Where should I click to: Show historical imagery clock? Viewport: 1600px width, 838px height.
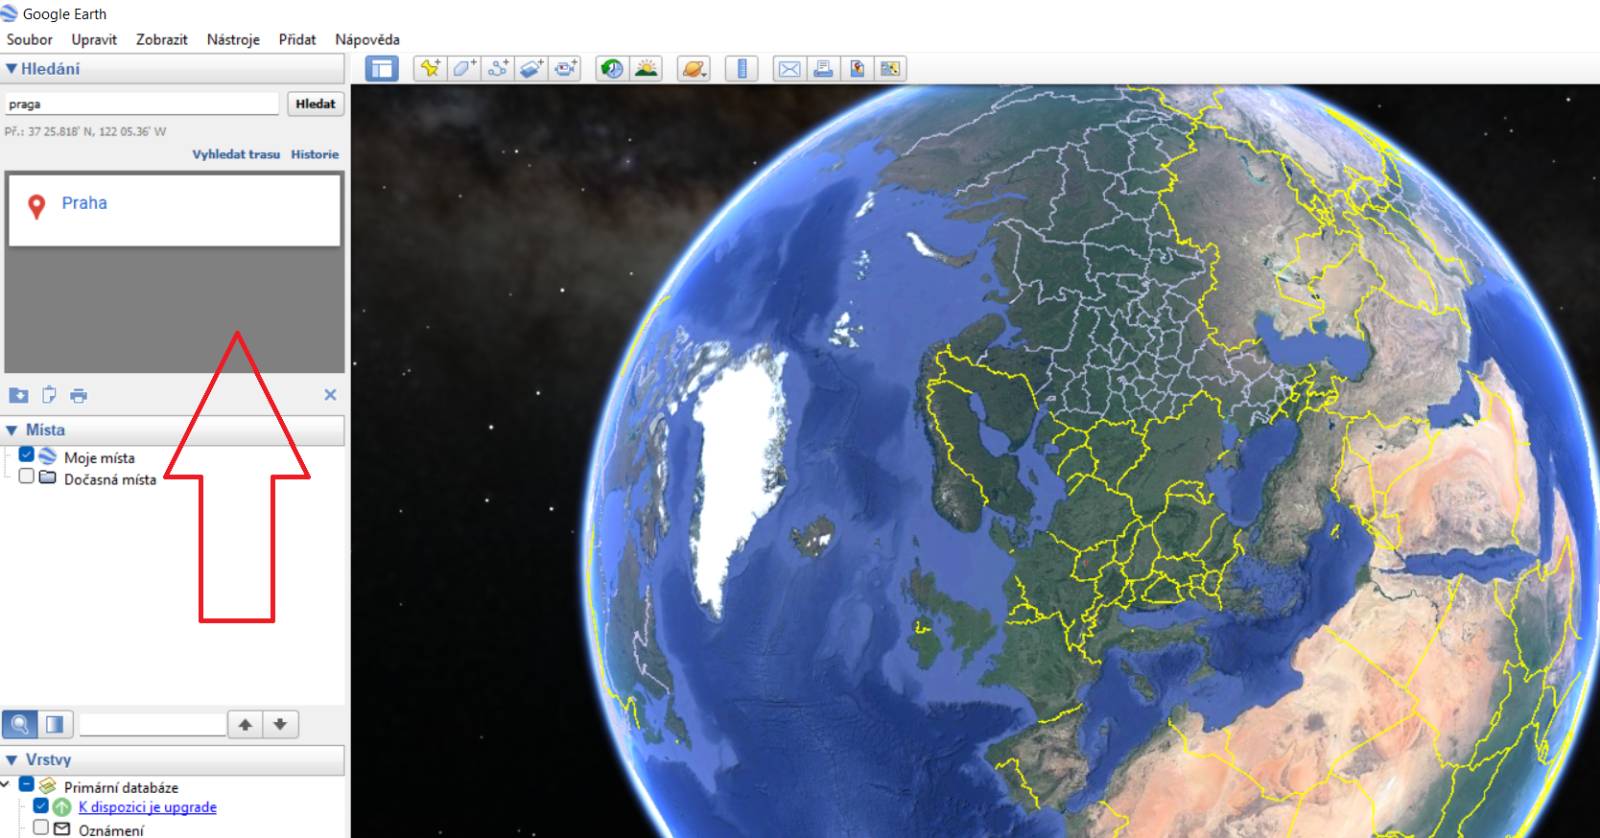point(611,68)
